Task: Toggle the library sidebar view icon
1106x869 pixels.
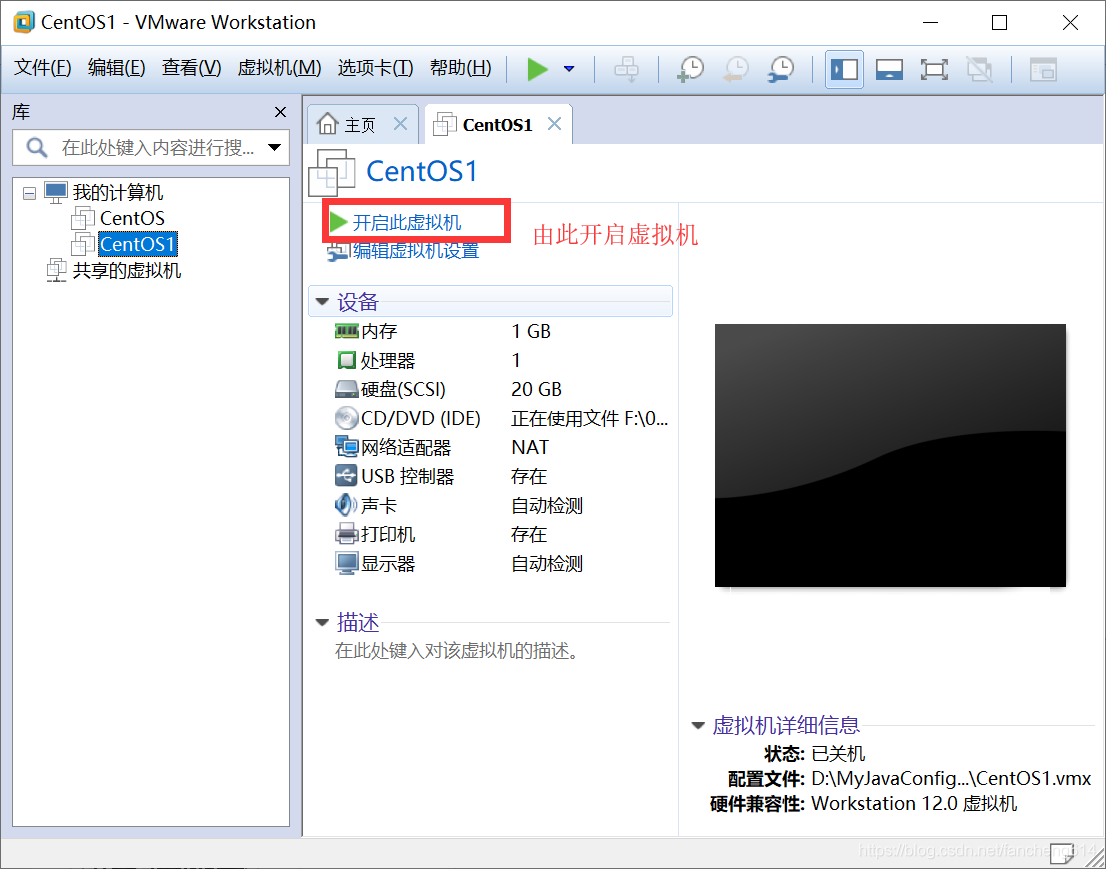Action: [x=844, y=69]
